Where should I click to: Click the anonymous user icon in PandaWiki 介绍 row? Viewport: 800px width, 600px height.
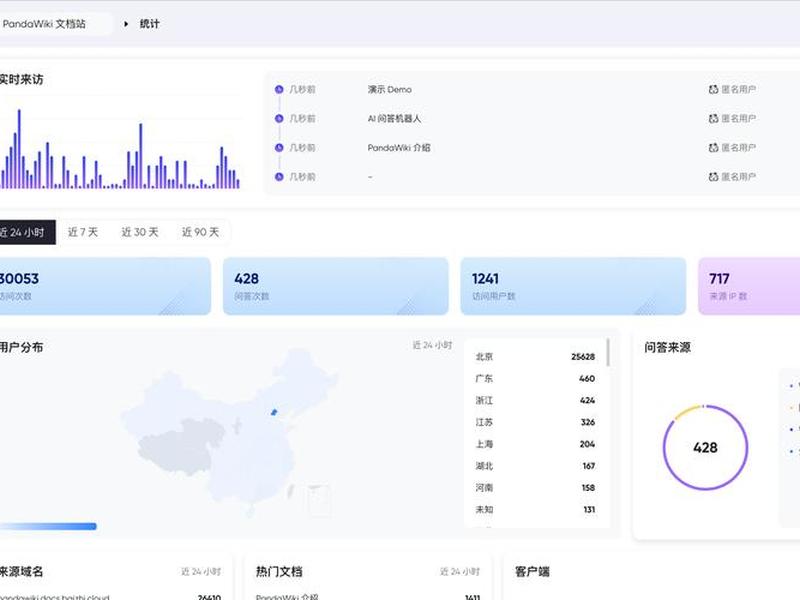(713, 147)
